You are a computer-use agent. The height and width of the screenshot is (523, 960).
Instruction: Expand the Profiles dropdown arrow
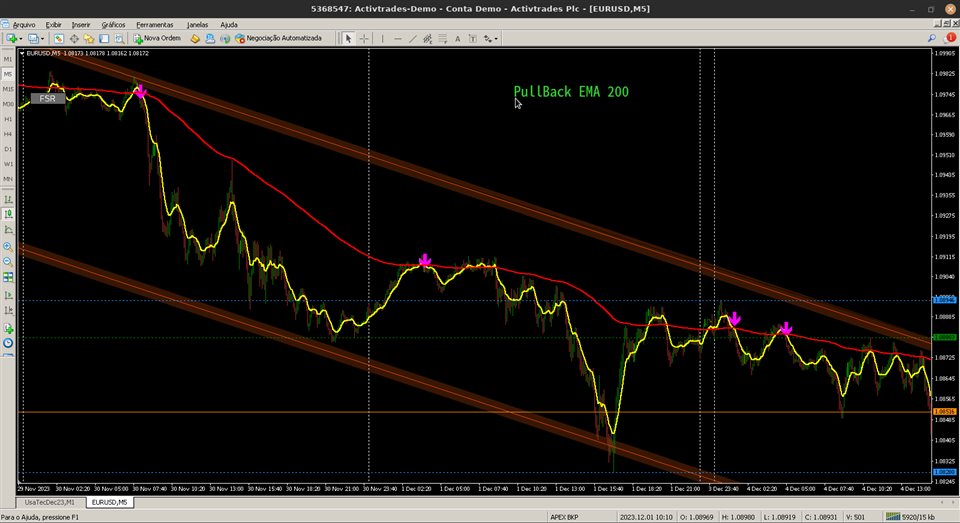tap(42, 39)
